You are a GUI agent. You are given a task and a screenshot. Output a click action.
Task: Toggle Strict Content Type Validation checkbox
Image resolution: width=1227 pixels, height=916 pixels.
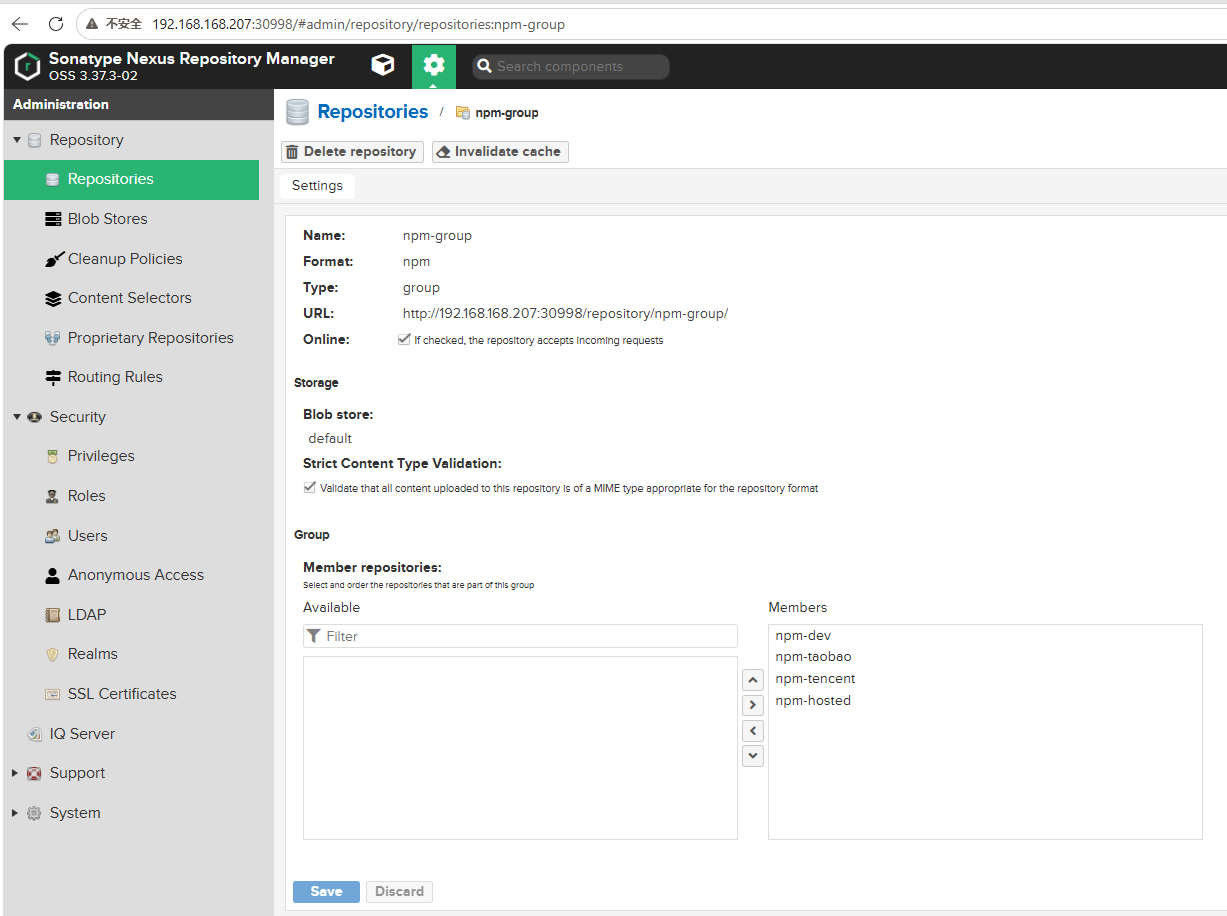pos(310,488)
